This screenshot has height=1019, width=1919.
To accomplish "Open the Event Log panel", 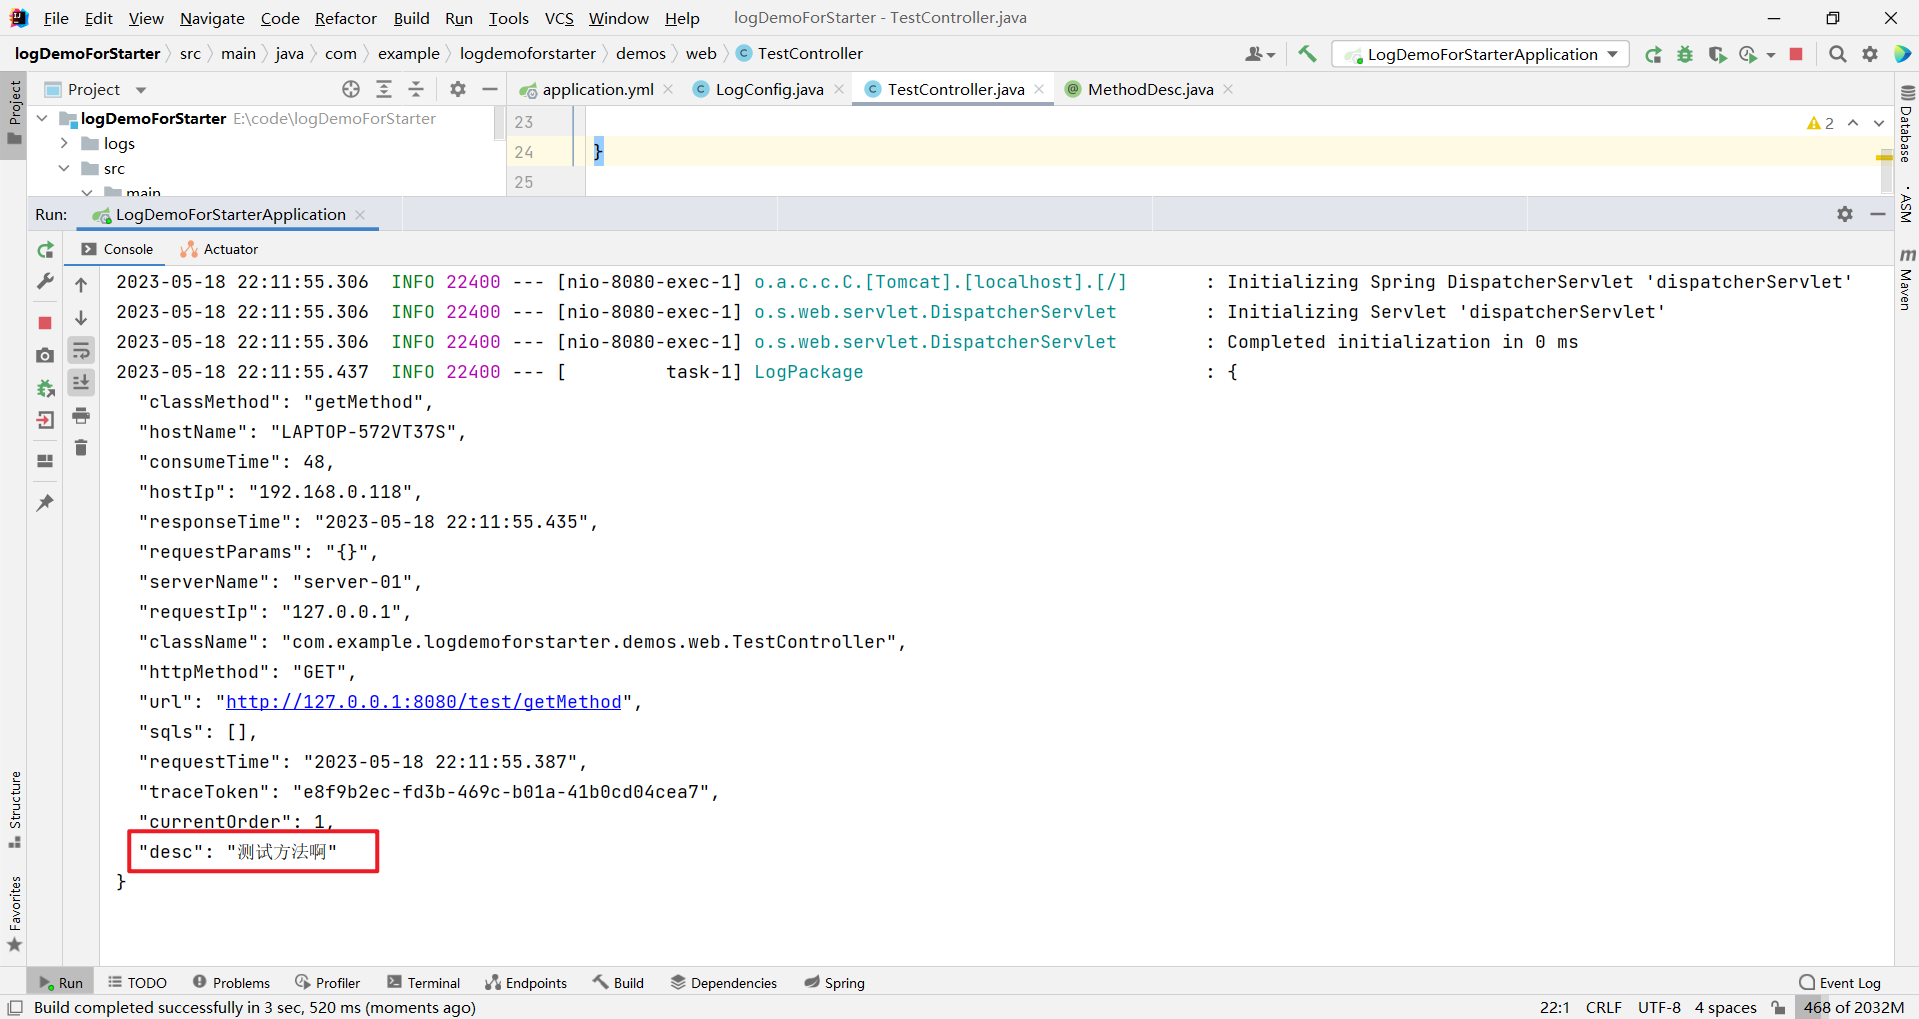I will pos(1849,982).
